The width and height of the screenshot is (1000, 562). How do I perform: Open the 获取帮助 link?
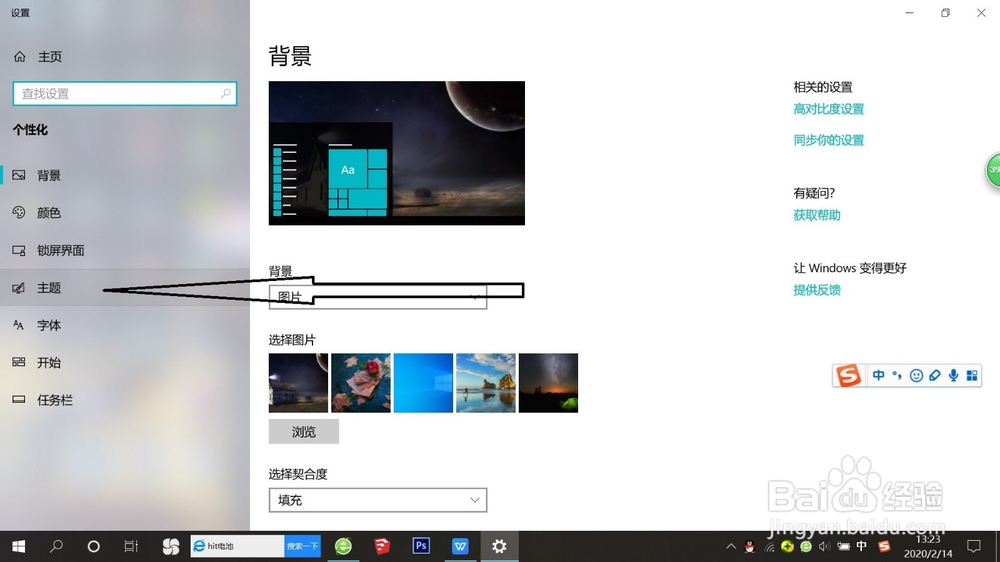(817, 215)
